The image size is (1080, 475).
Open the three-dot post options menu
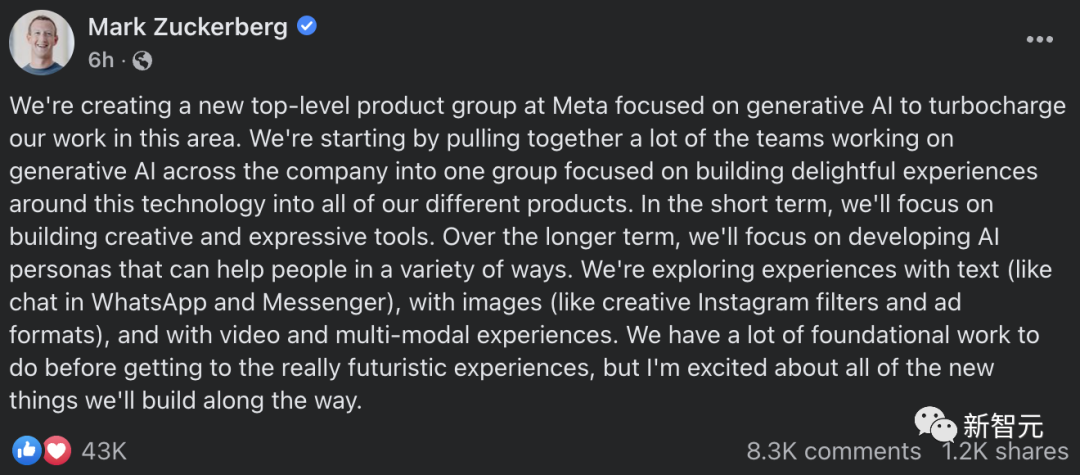coord(1039,39)
